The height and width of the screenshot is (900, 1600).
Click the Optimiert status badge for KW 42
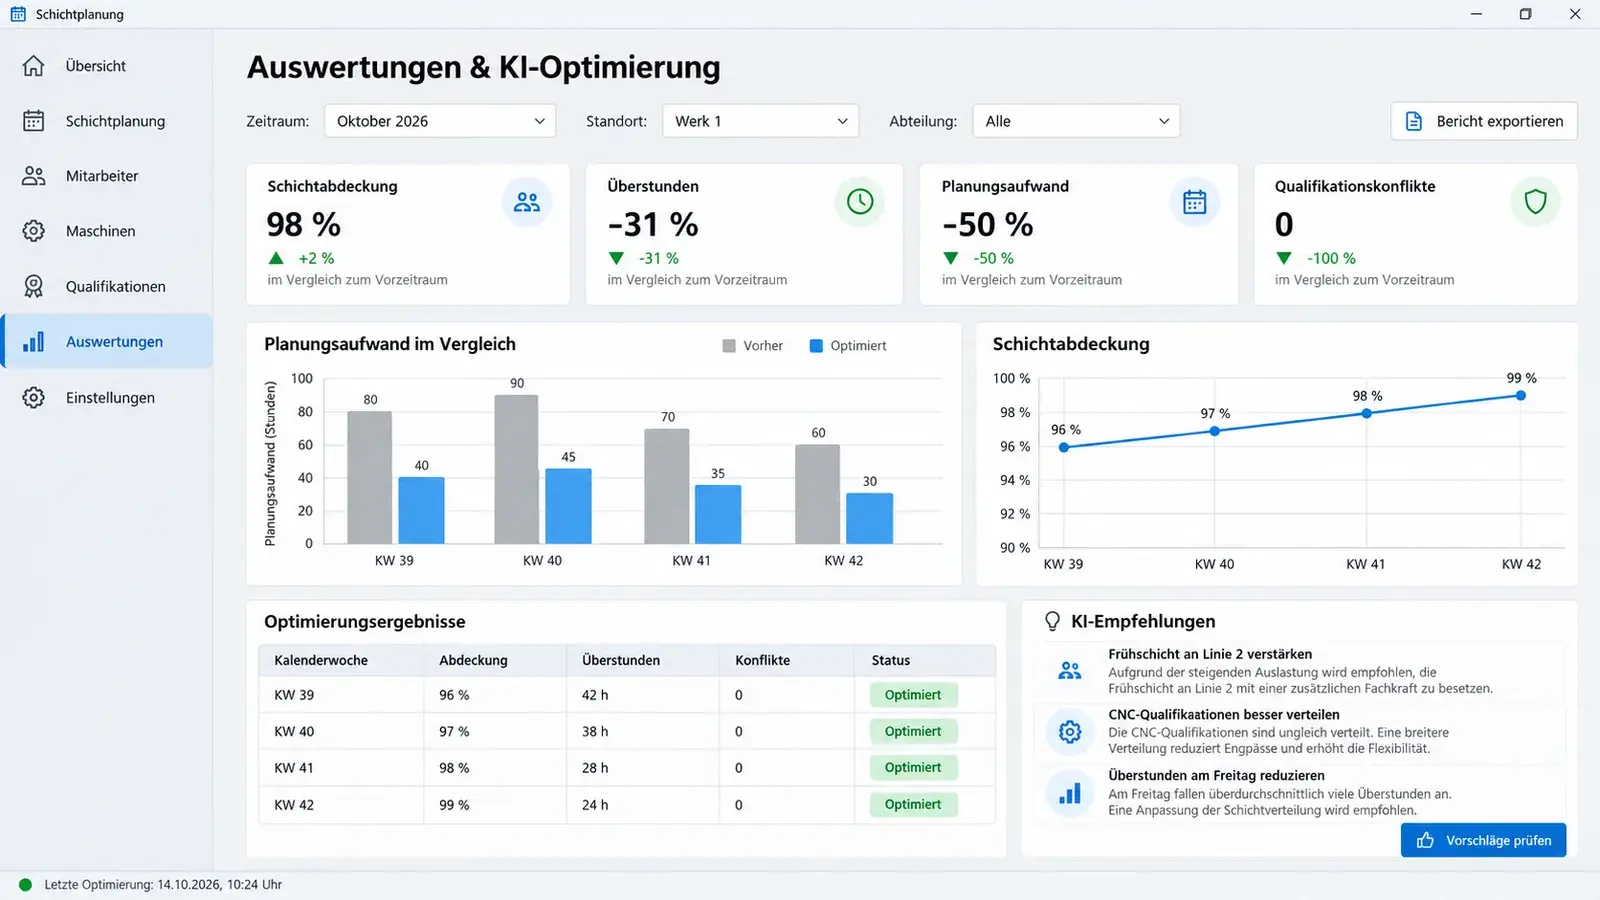(913, 804)
